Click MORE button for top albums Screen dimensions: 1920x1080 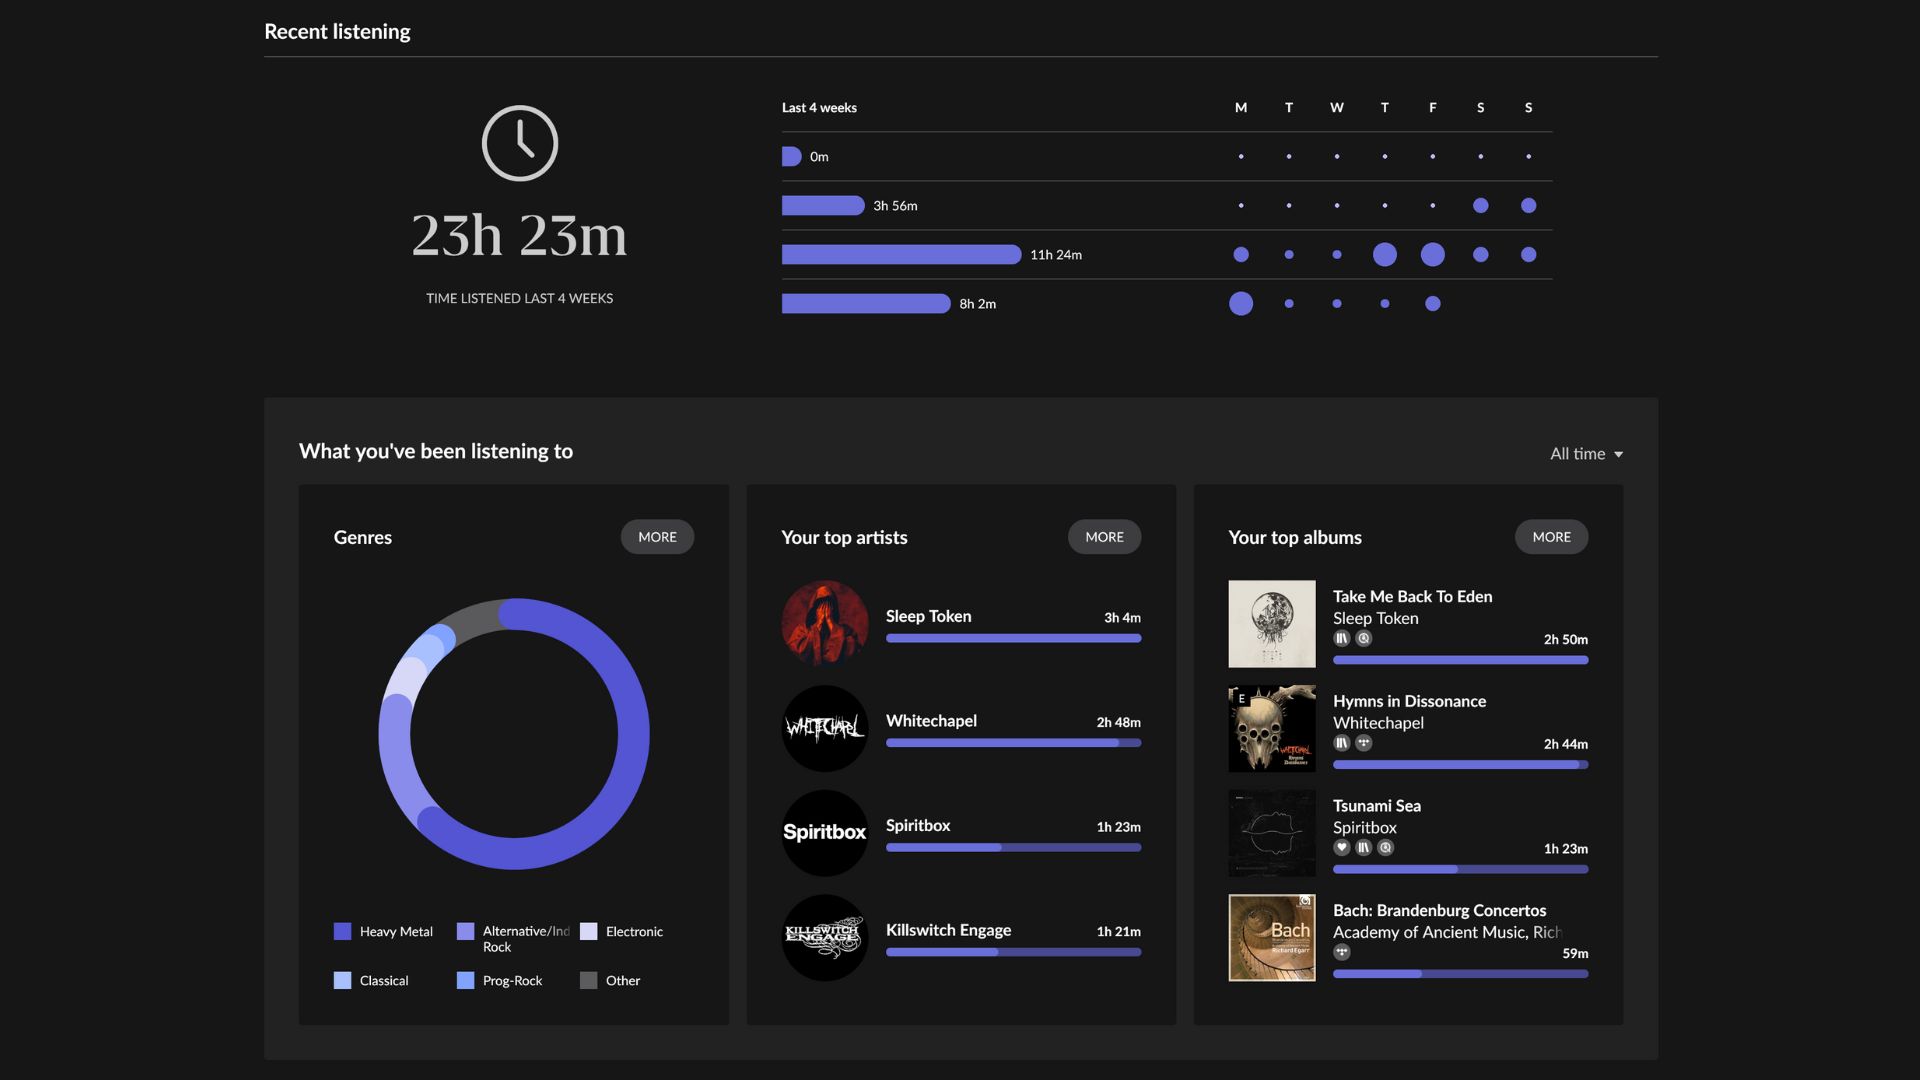[x=1551, y=537]
